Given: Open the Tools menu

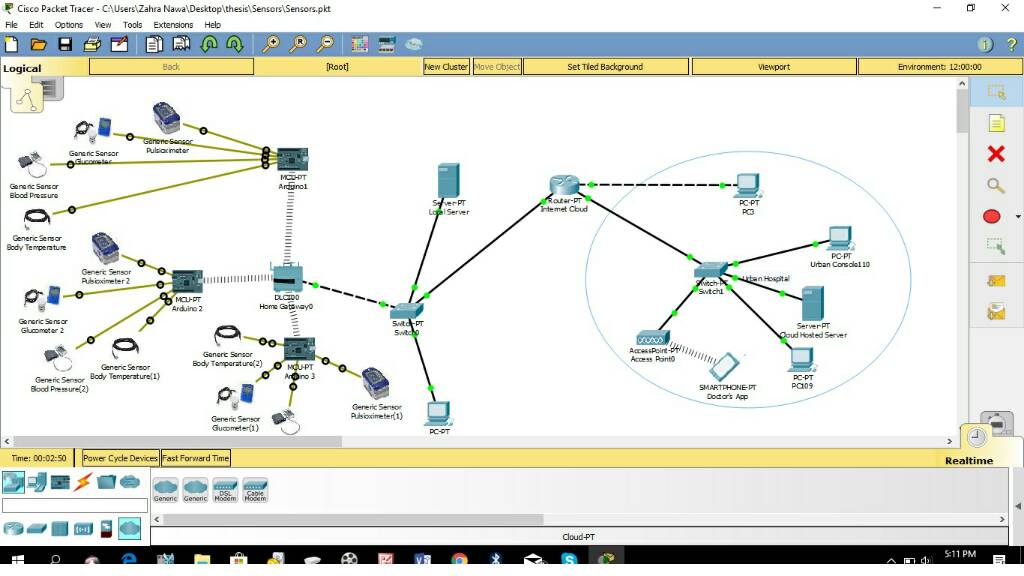Looking at the screenshot, I should tap(132, 25).
